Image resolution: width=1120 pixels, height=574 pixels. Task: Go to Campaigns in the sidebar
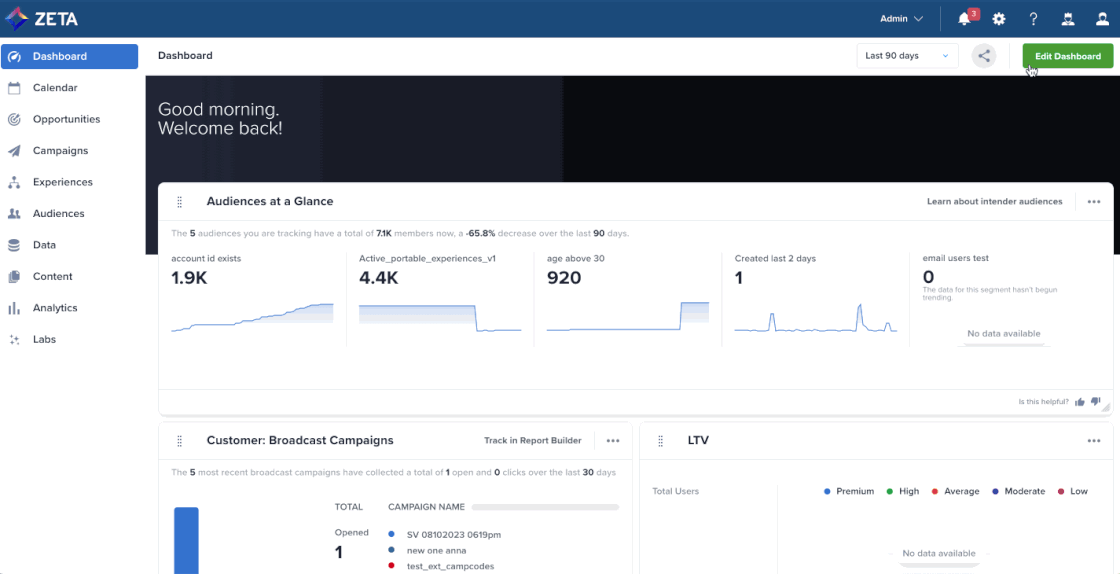coord(60,151)
